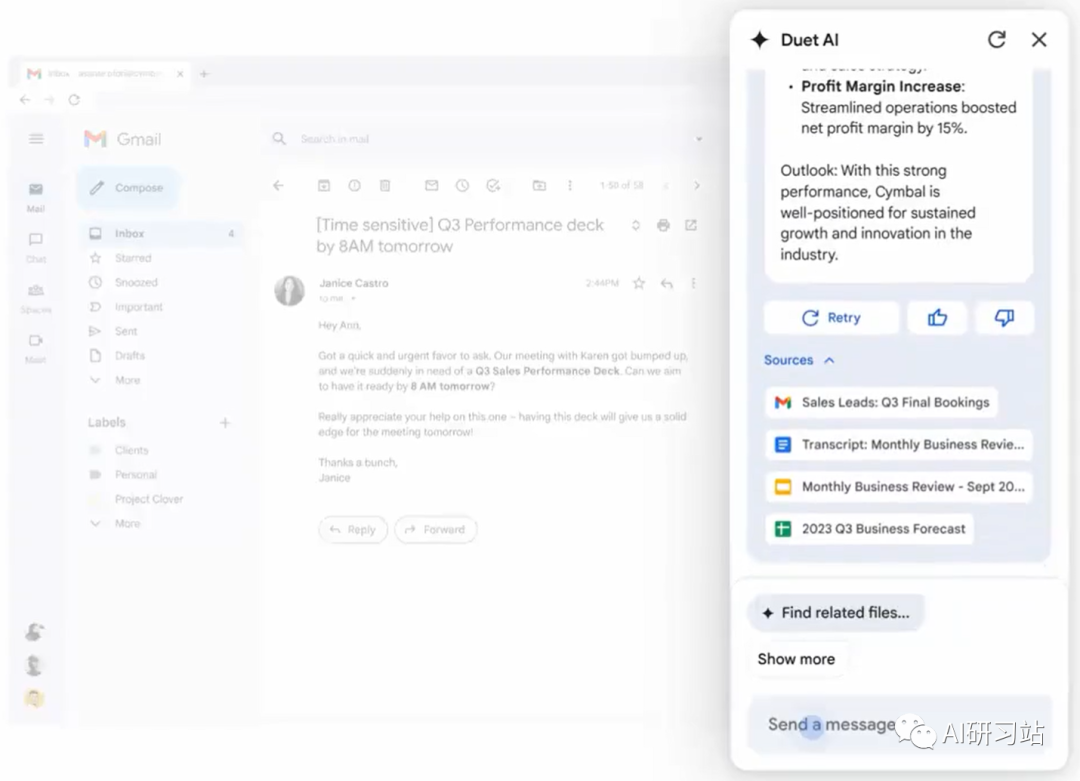Give thumbs down to the response

(x=1004, y=317)
